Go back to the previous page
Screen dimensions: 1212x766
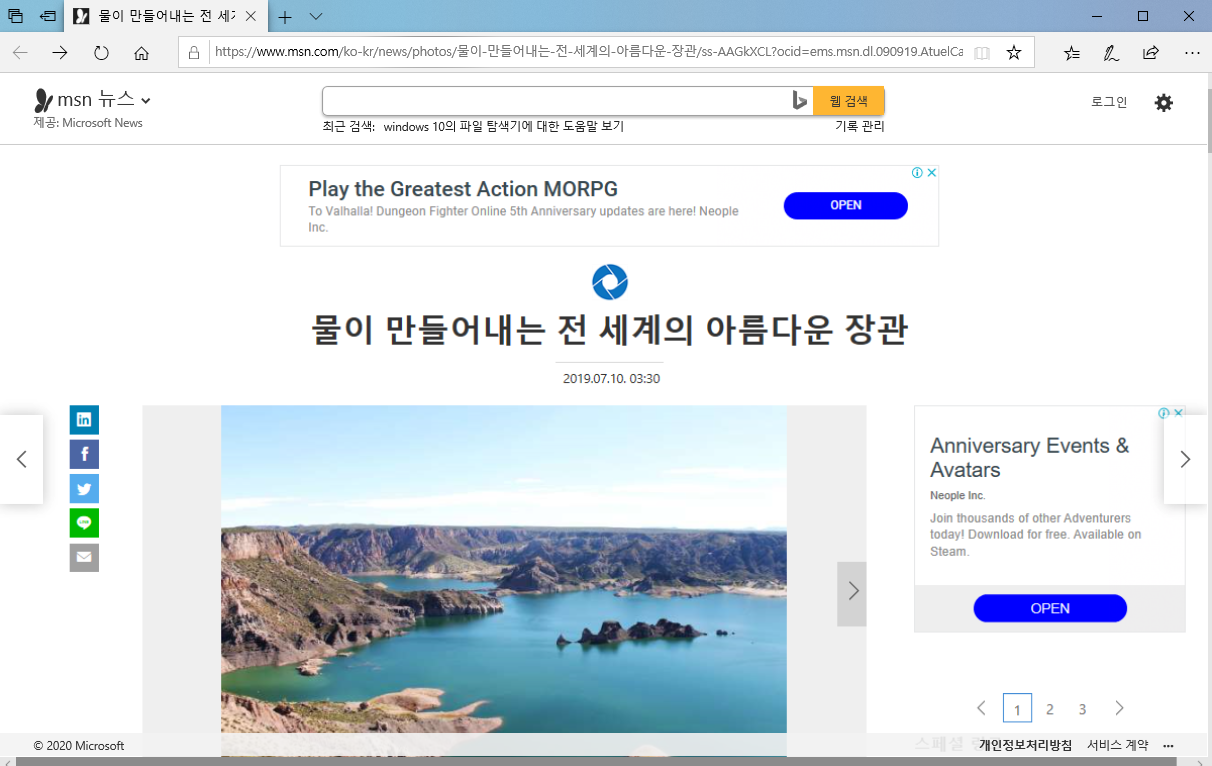pyautogui.click(x=20, y=53)
